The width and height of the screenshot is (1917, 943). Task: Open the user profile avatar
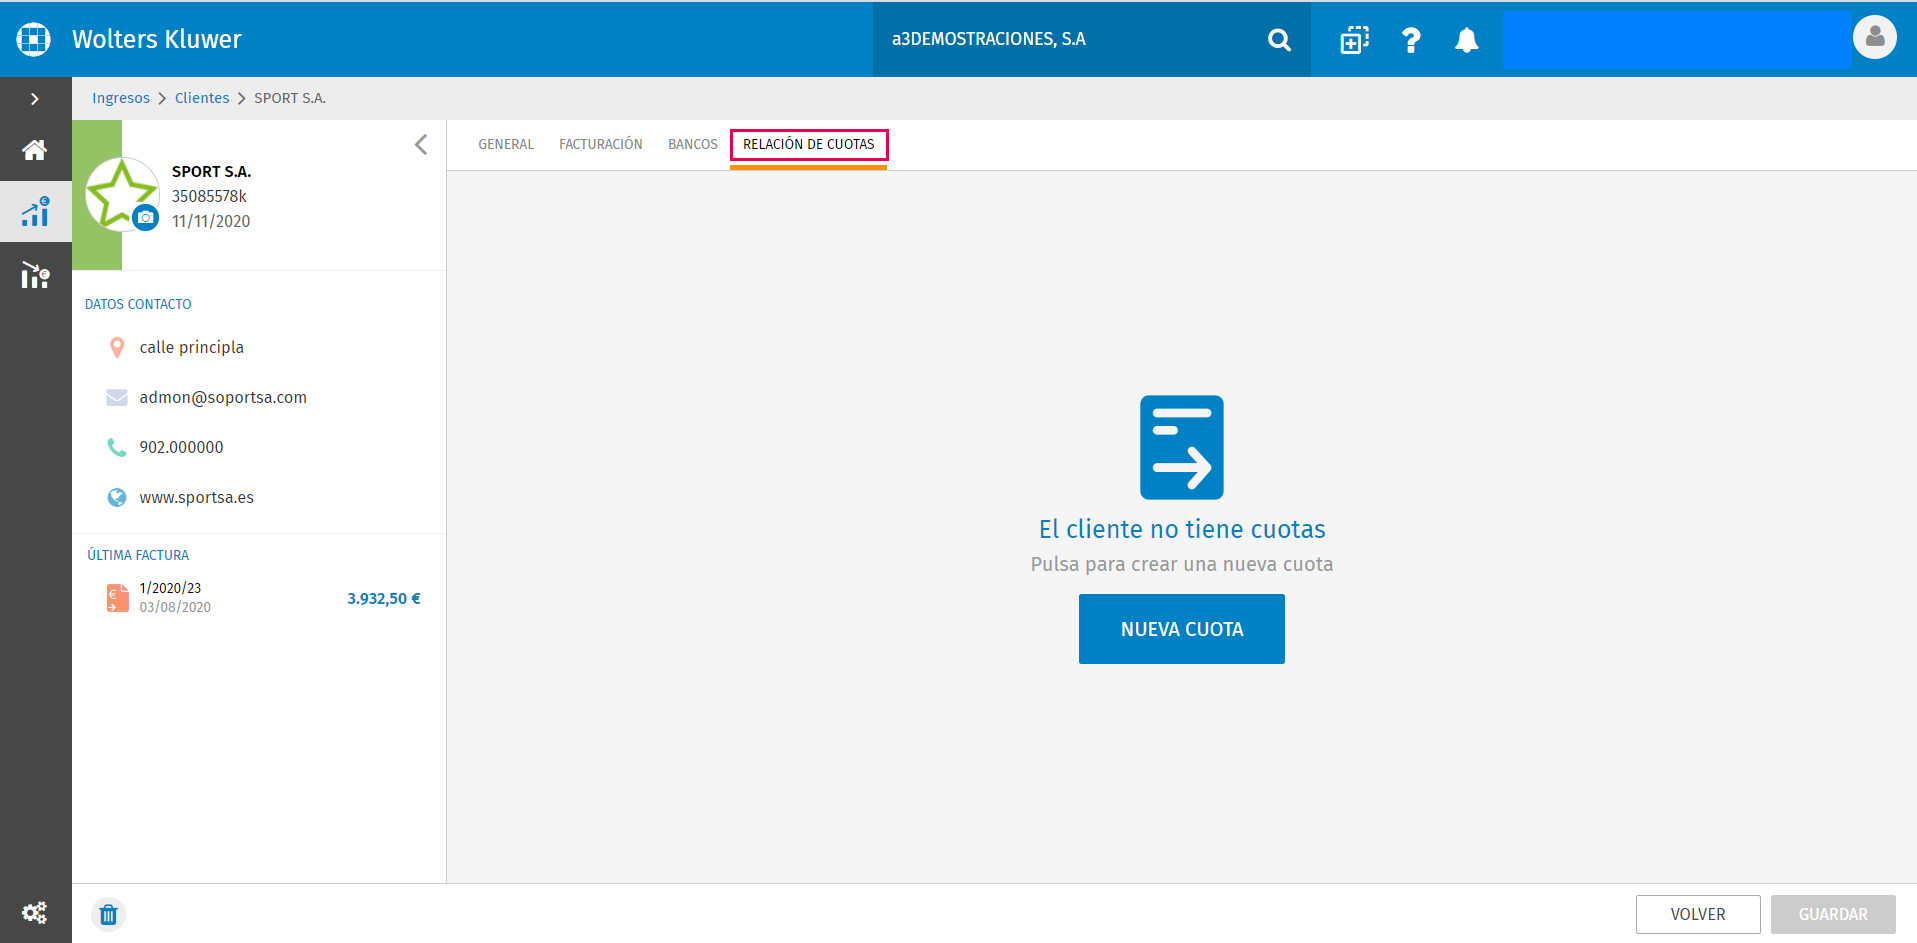[1875, 38]
